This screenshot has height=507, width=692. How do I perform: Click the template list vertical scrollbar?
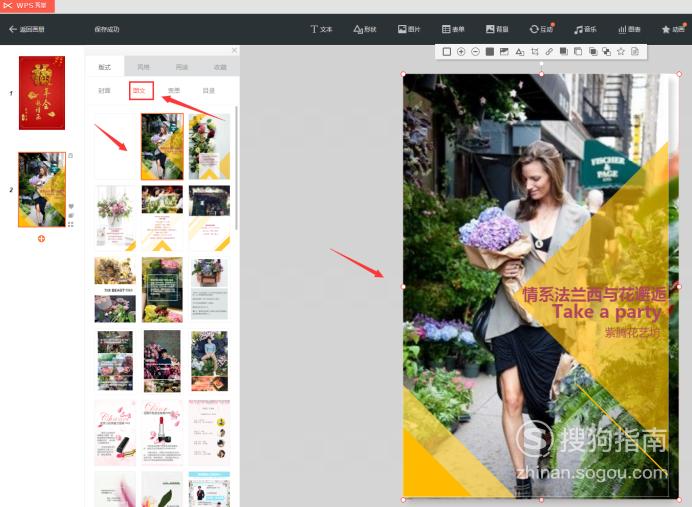[237, 168]
